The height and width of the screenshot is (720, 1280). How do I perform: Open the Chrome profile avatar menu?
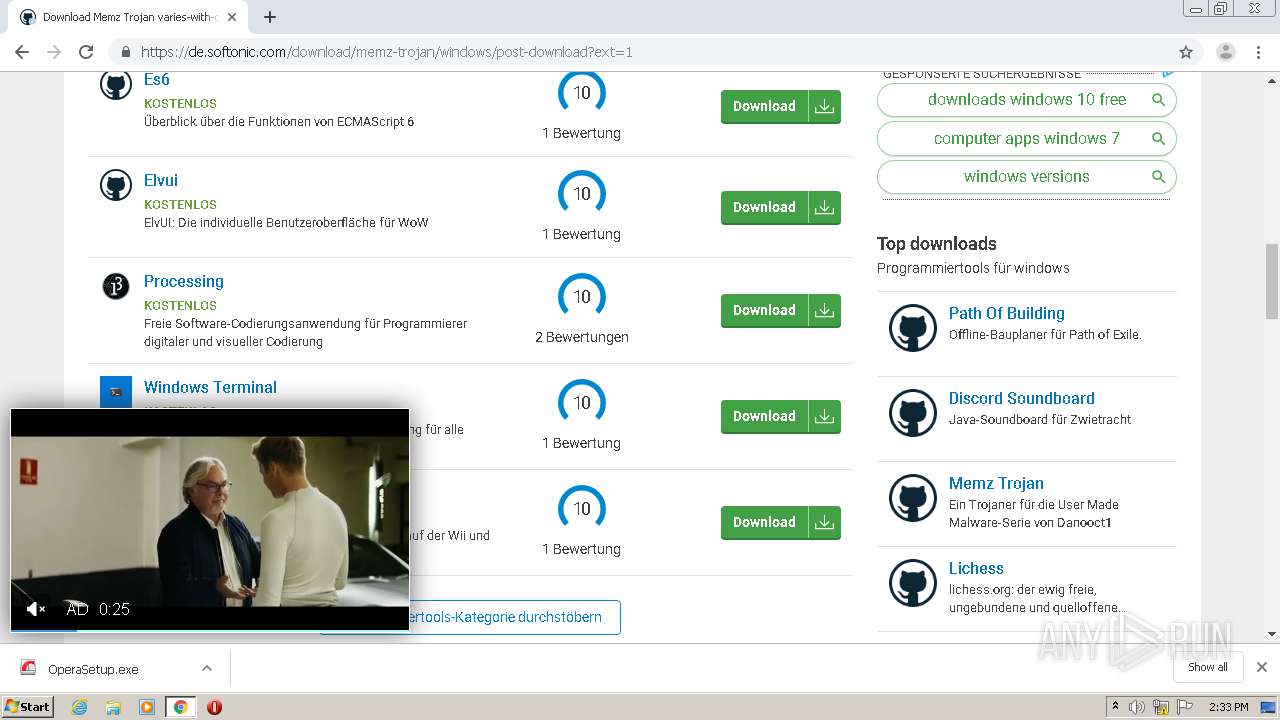pyautogui.click(x=1226, y=52)
